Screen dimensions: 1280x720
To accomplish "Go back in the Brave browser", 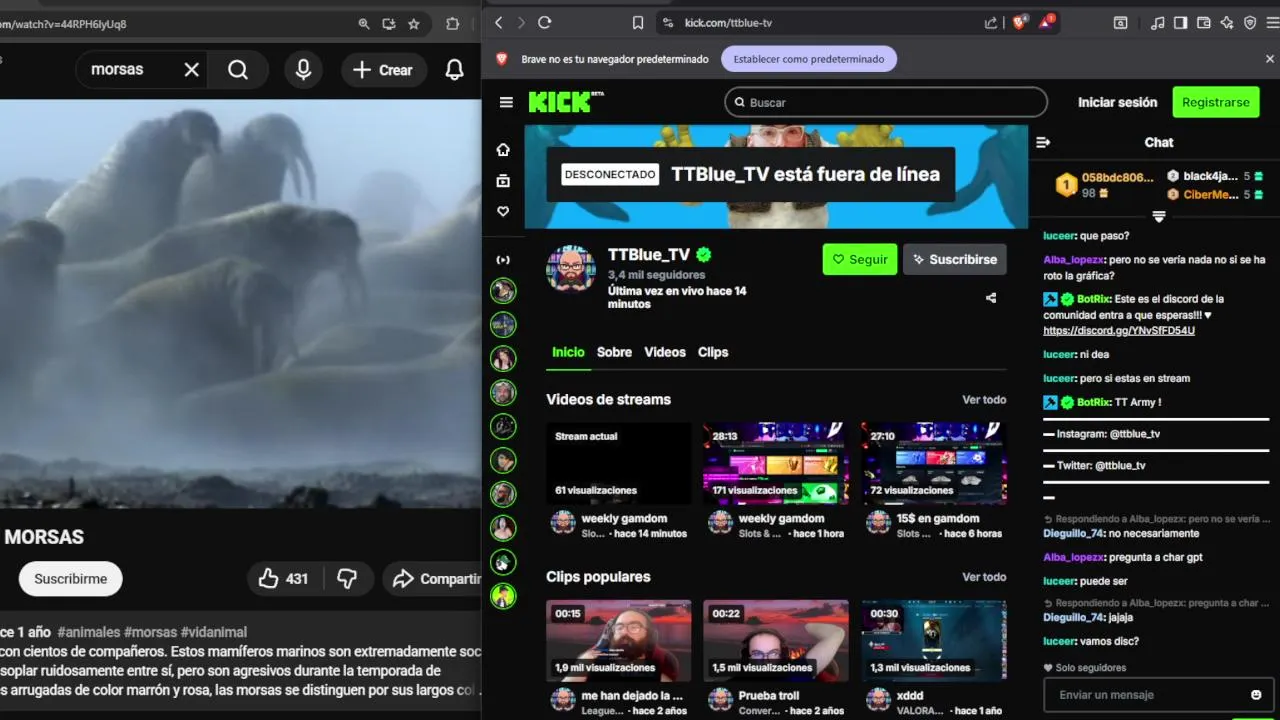I will [497, 23].
